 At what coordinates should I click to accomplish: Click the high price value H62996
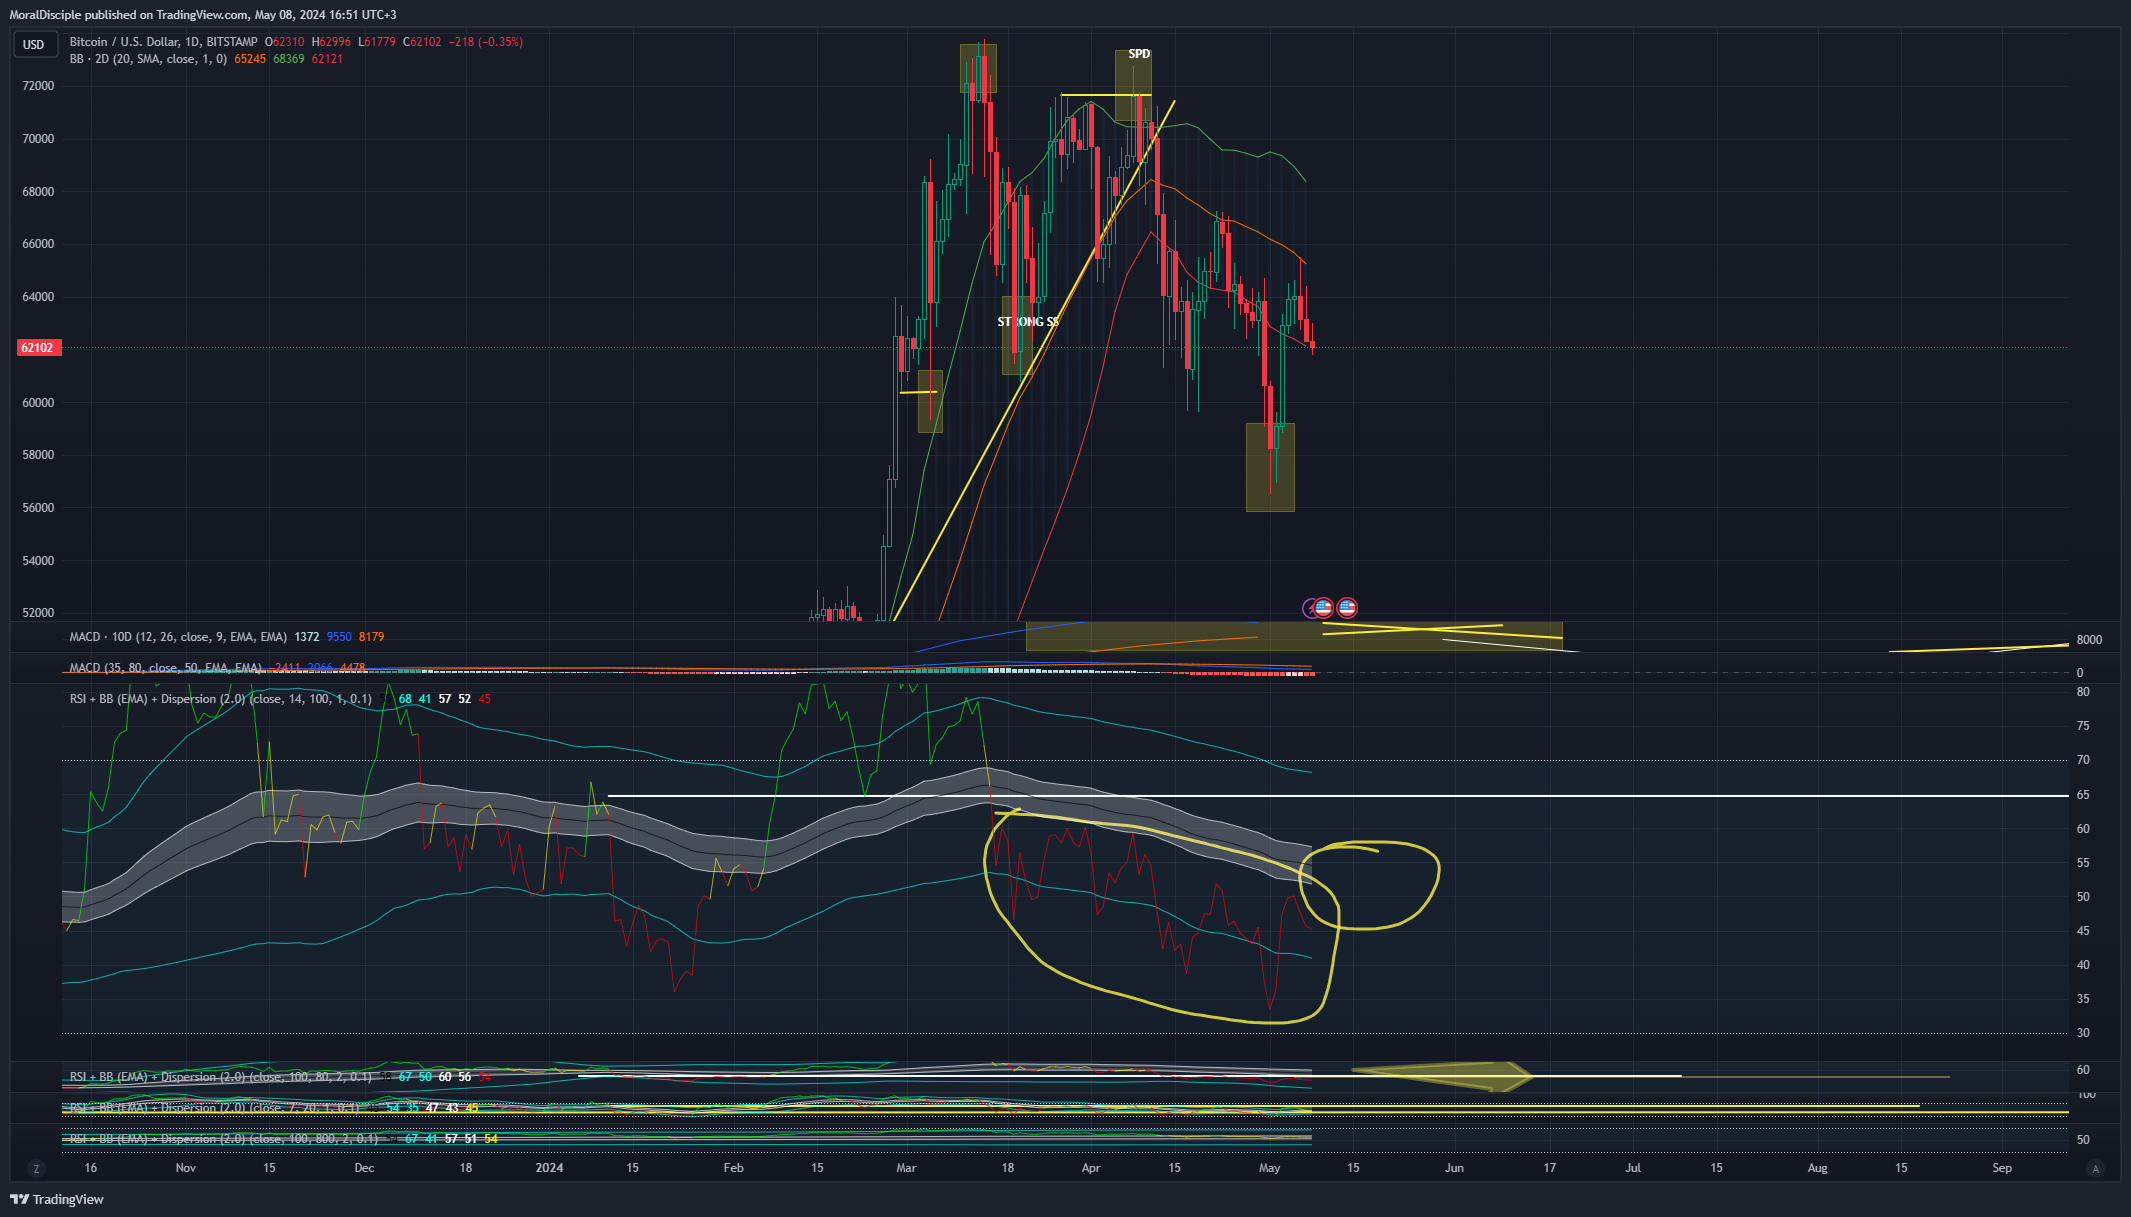(332, 42)
